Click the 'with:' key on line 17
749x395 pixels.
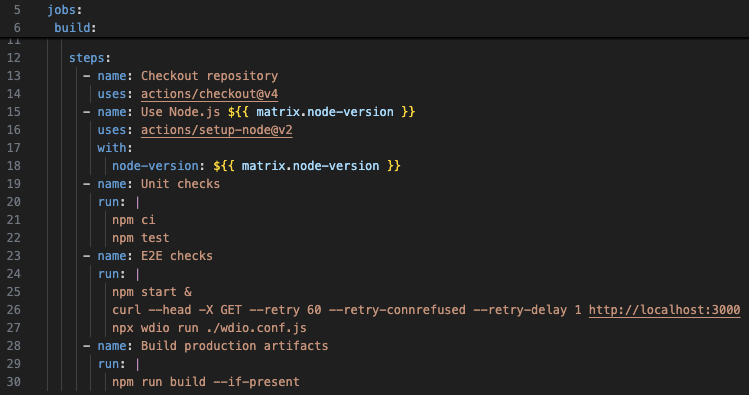pos(115,148)
